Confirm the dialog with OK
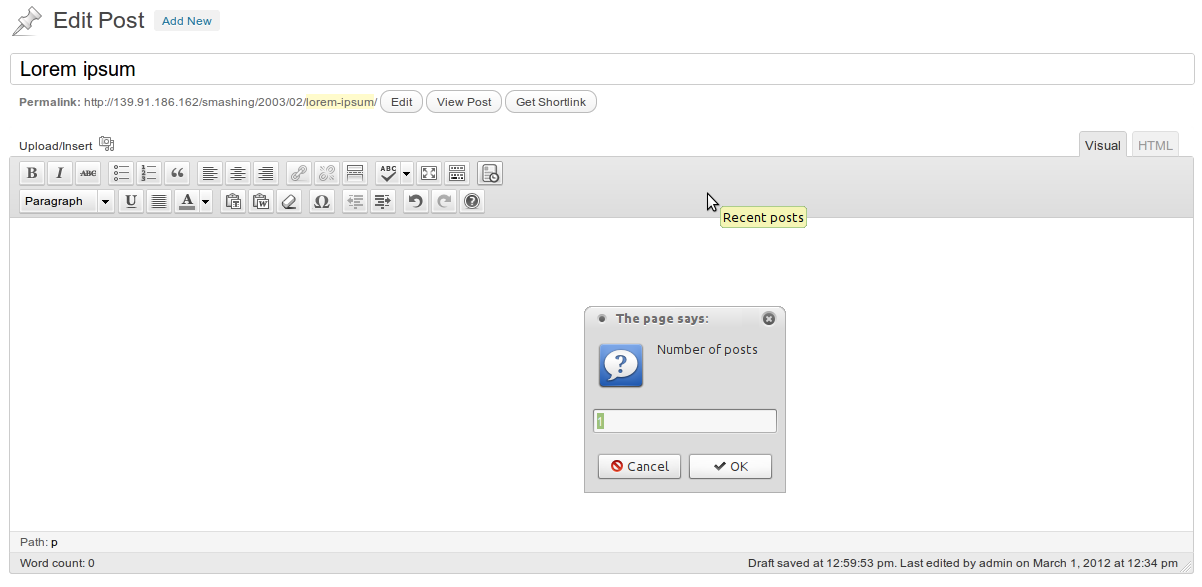The width and height of the screenshot is (1202, 587). (730, 466)
